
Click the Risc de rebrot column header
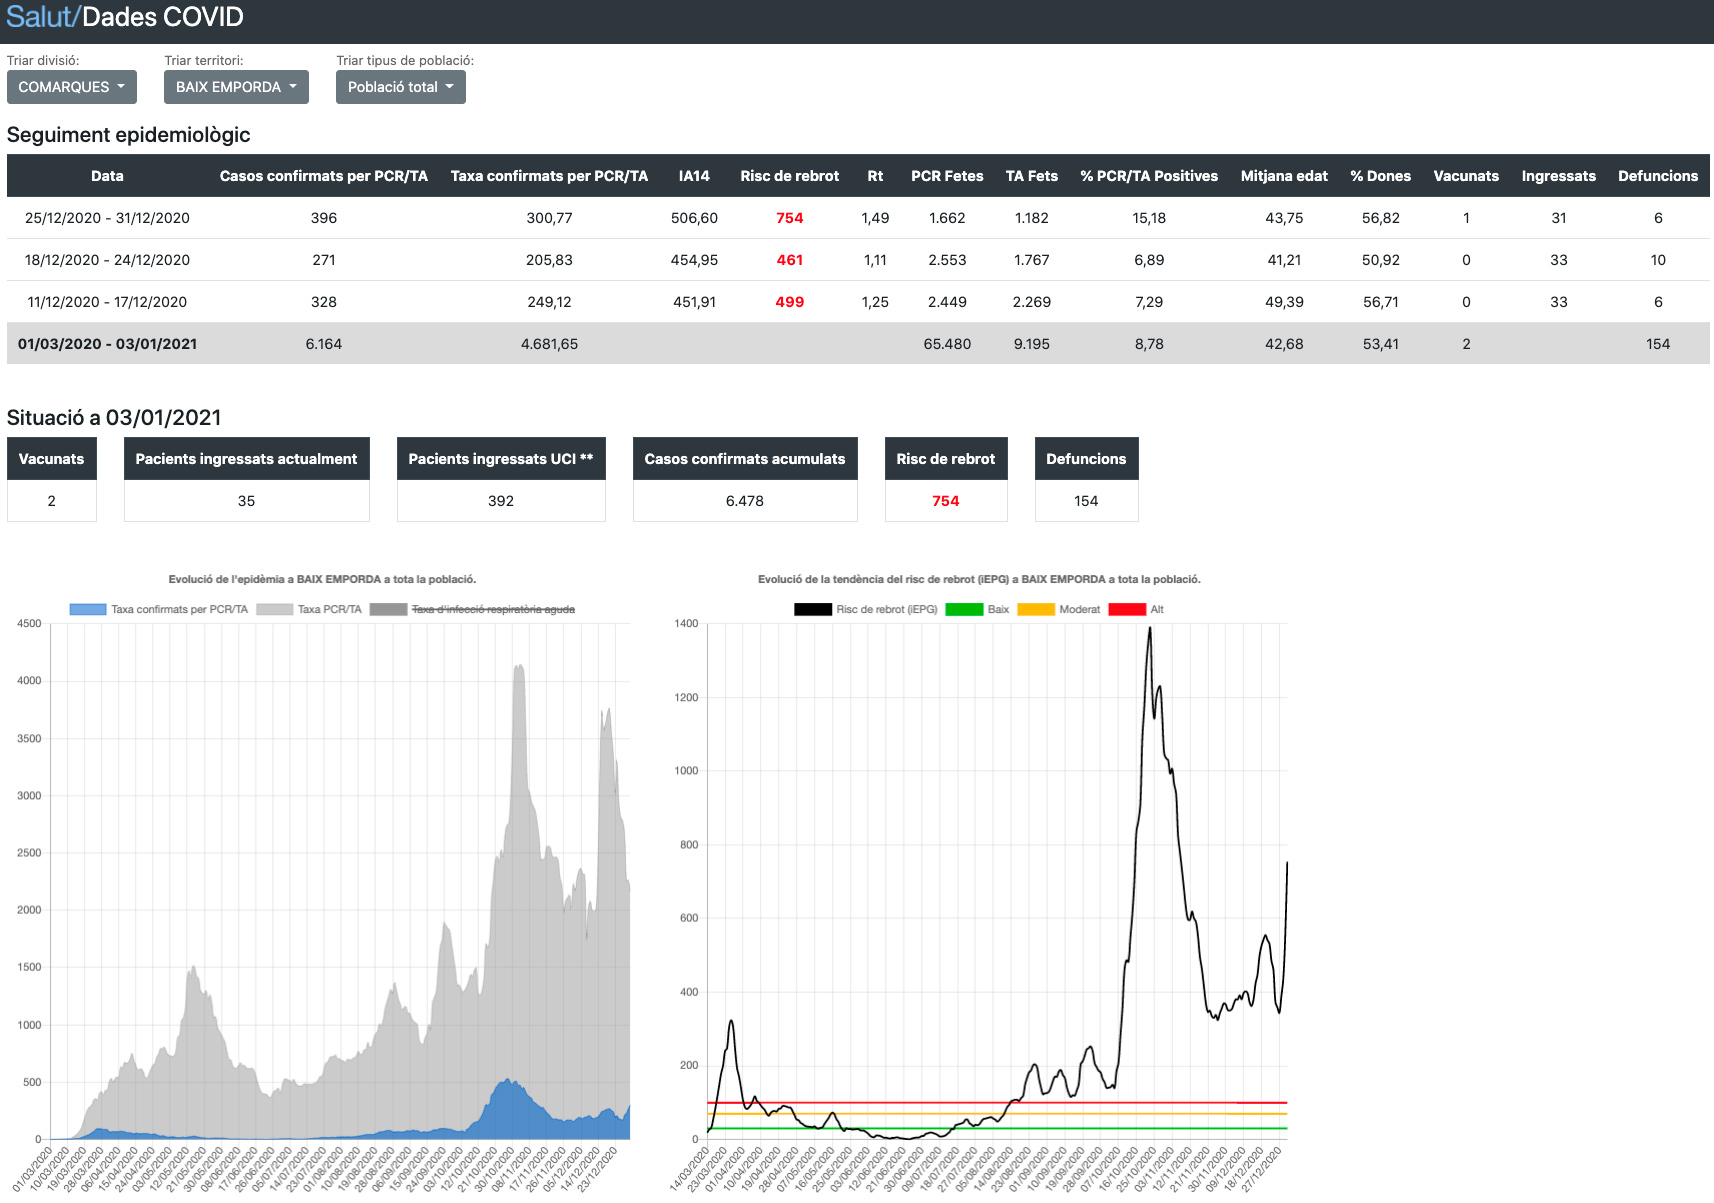click(x=789, y=176)
